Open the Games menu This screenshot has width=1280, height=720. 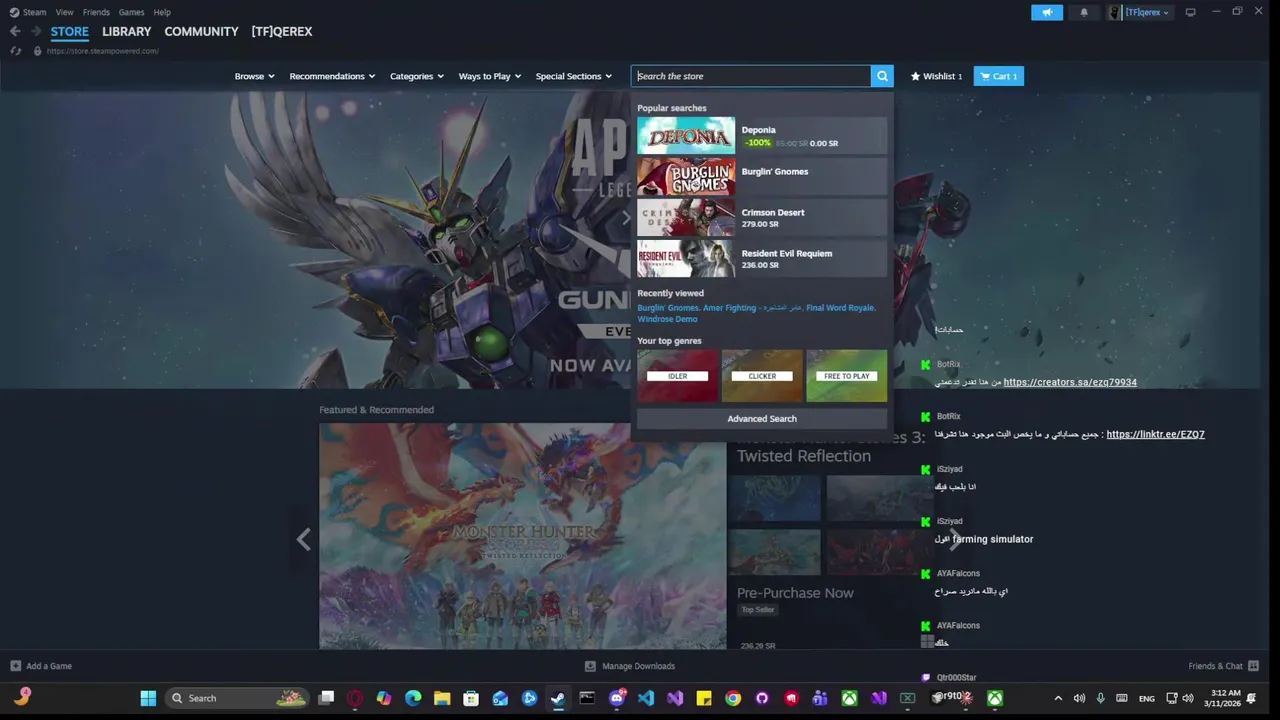[131, 12]
